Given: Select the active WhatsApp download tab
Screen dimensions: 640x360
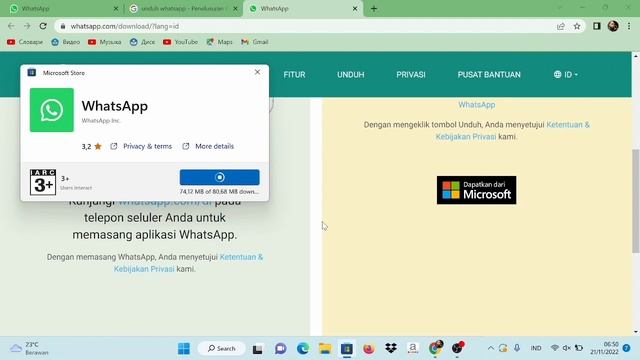Looking at the screenshot, I should (x=303, y=9).
